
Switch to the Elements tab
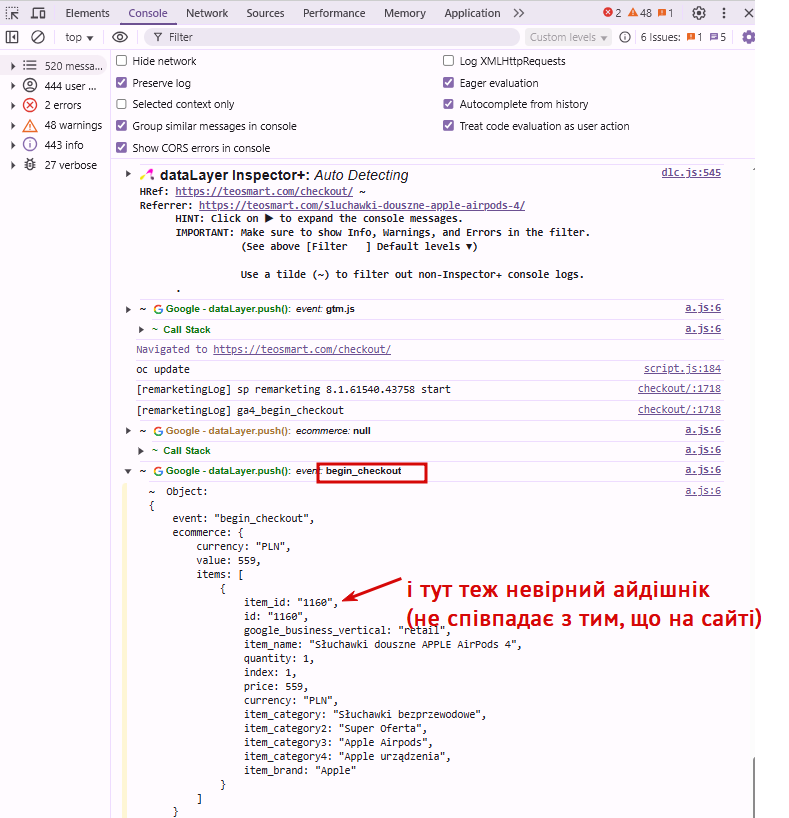click(87, 13)
